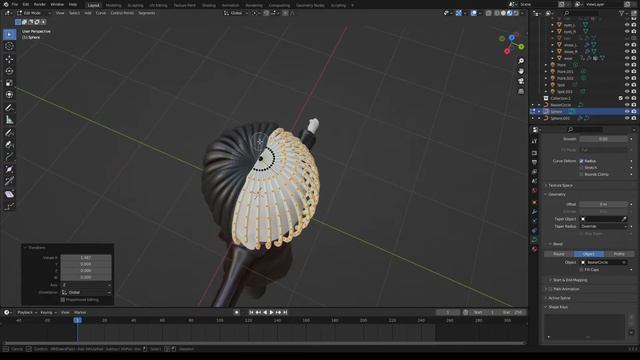Toggle the camera view icon
The width and height of the screenshot is (640, 360).
(x=521, y=81)
